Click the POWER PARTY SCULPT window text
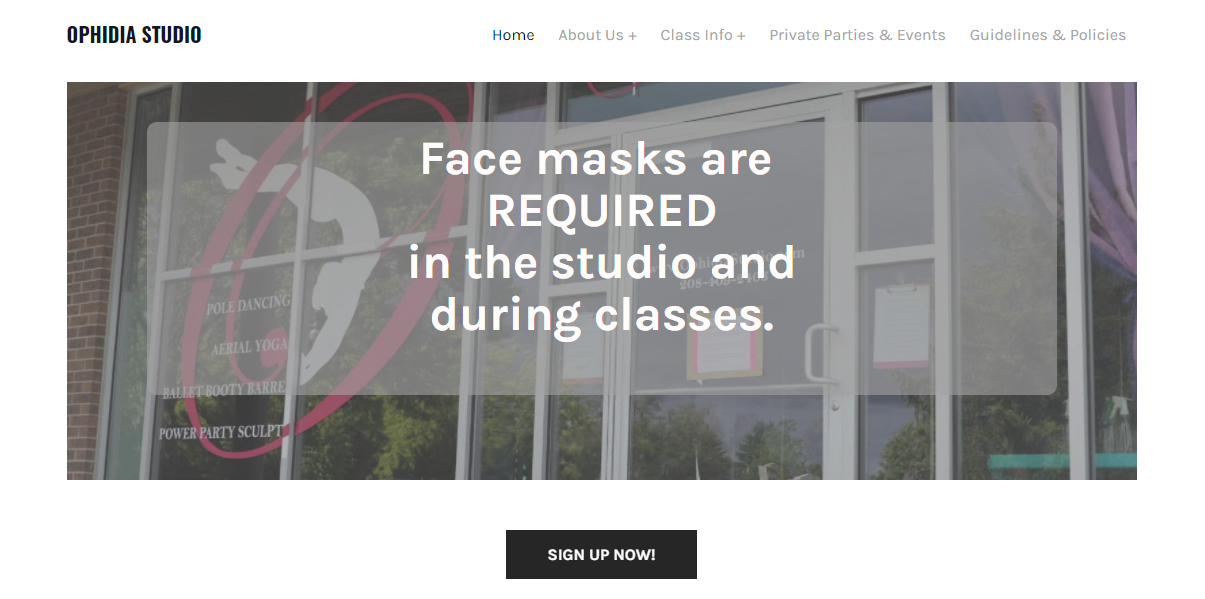Image resolution: width=1205 pixels, height=599 pixels. [x=222, y=433]
